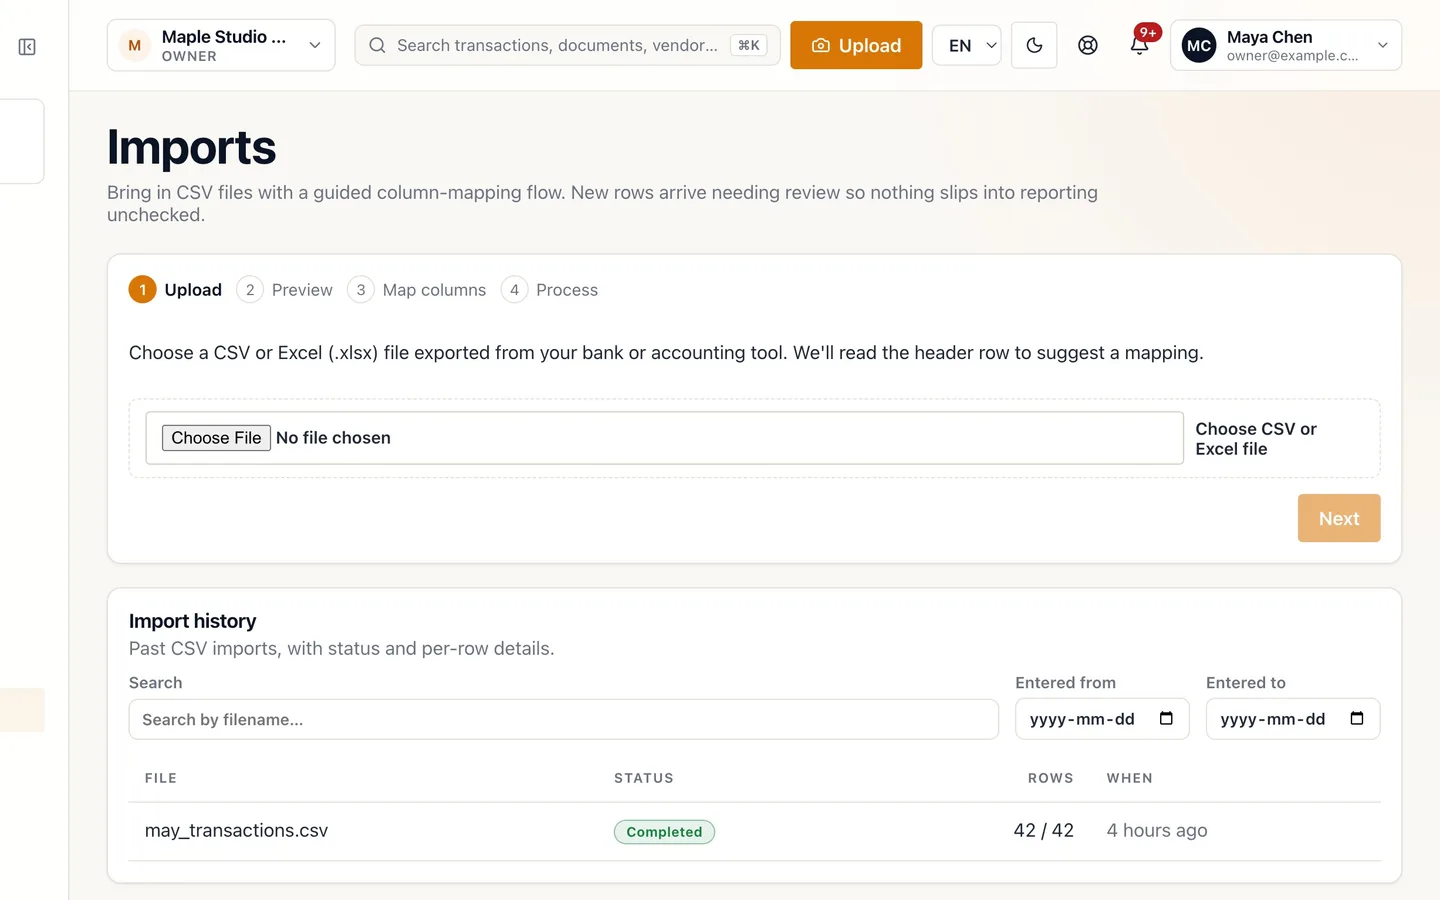Collapse the sidebar panel icon
This screenshot has width=1440, height=900.
click(x=27, y=47)
